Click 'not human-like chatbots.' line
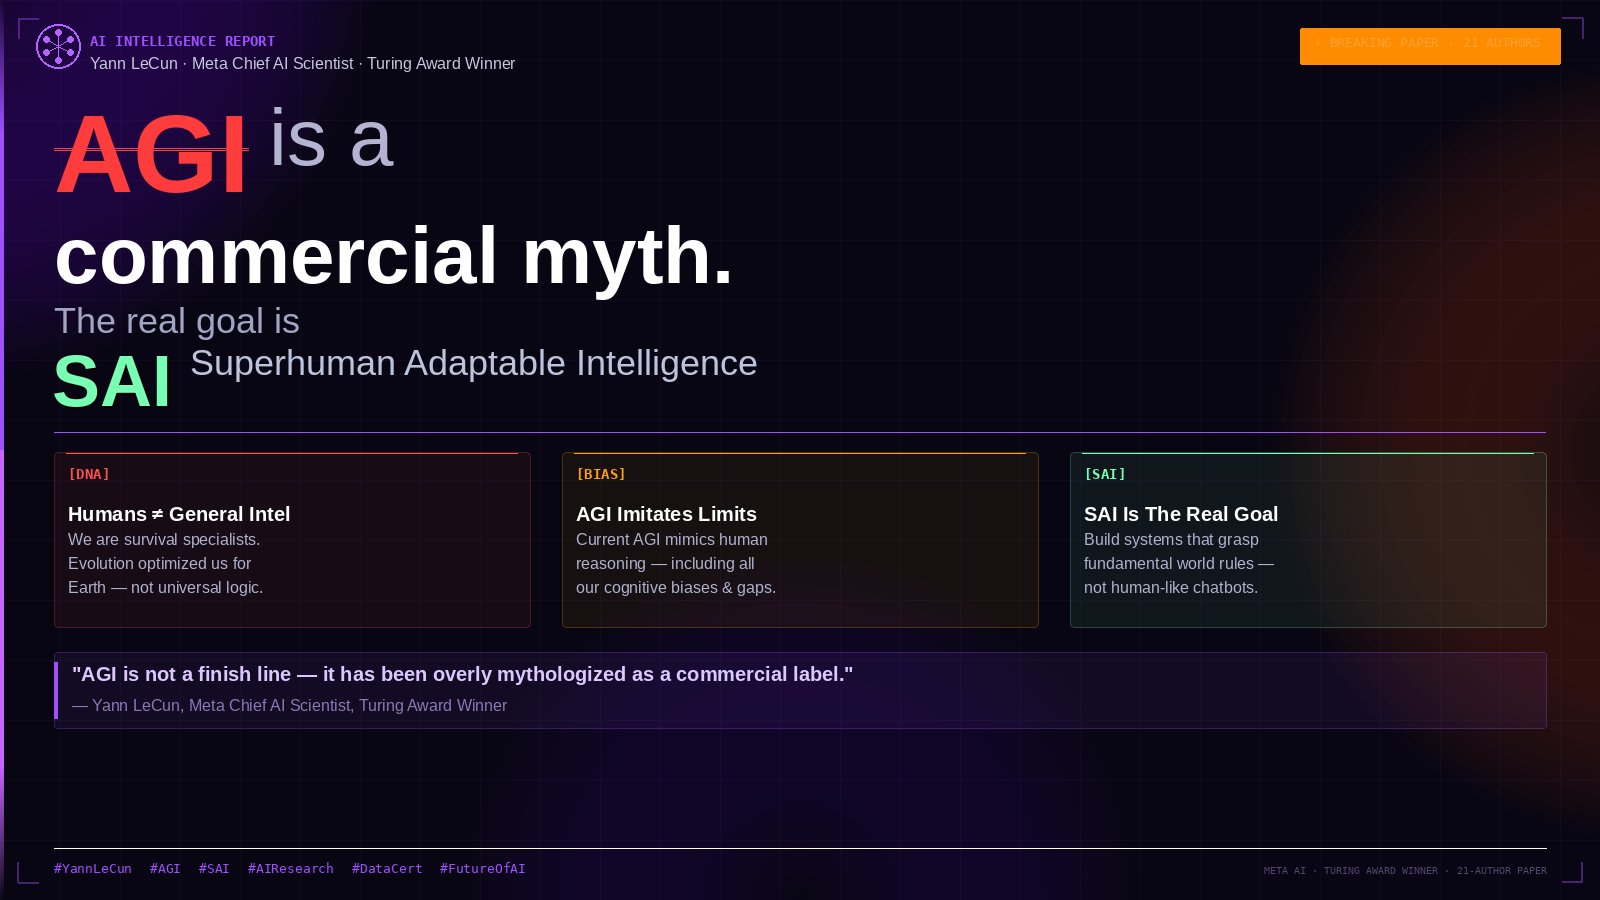Viewport: 1600px width, 900px height. coord(1171,587)
